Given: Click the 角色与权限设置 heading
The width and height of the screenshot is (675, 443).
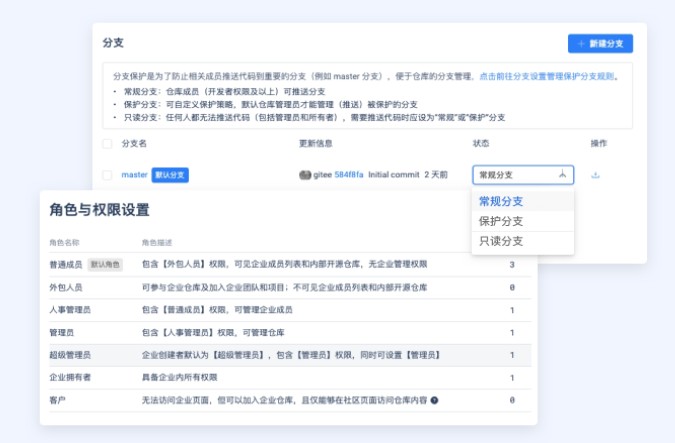Looking at the screenshot, I should (99, 210).
